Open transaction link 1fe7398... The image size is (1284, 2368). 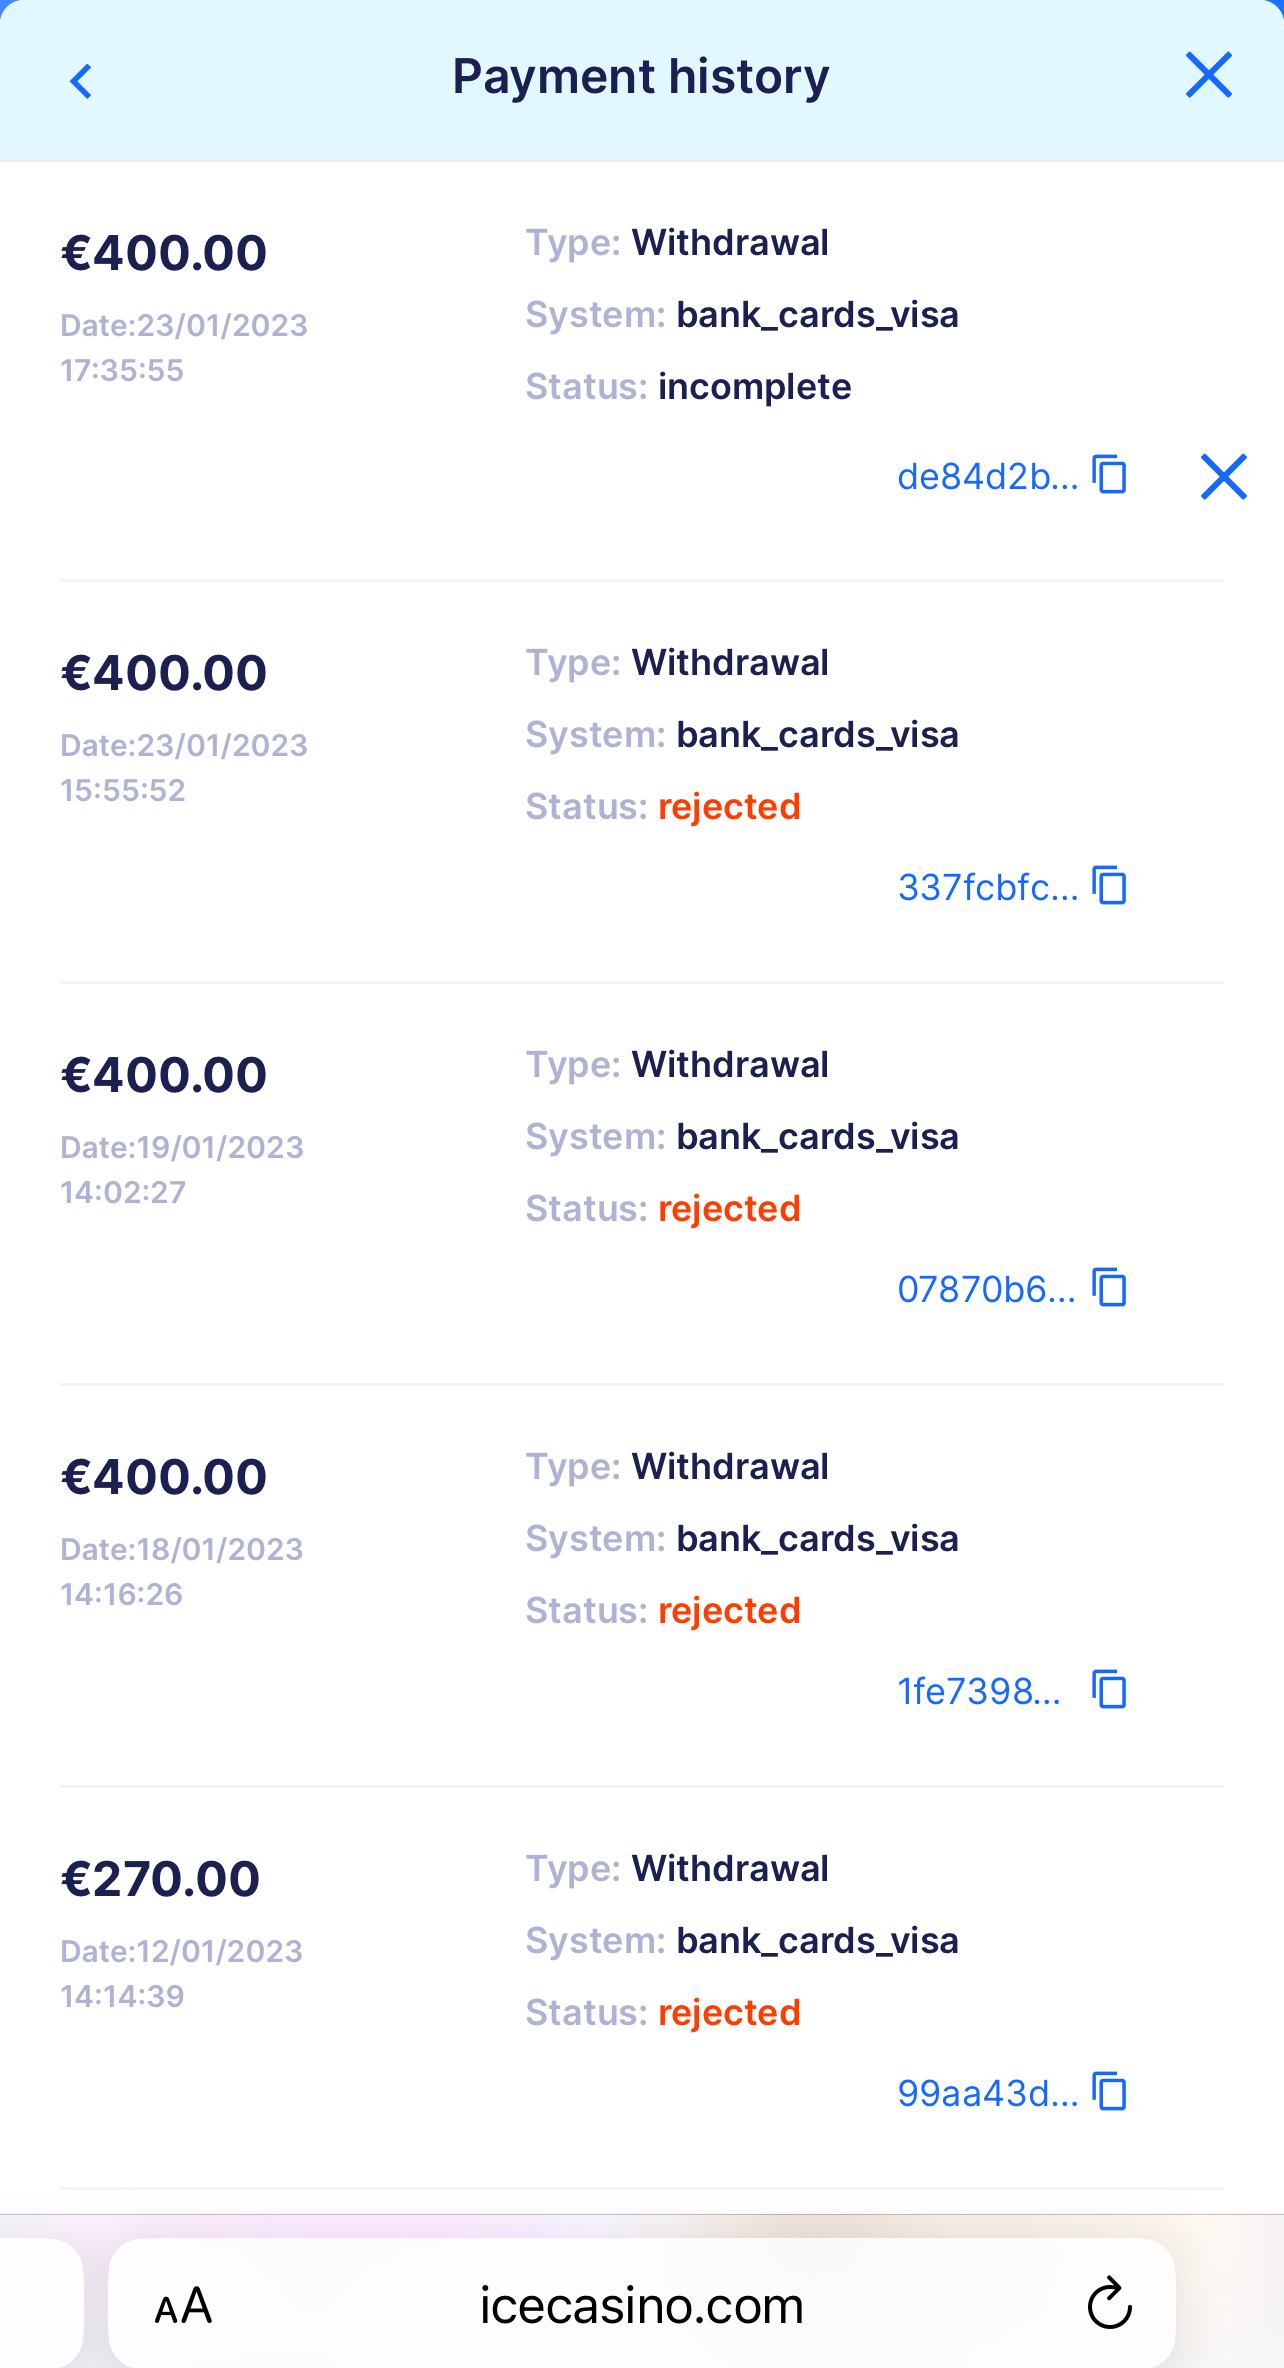(x=979, y=1692)
